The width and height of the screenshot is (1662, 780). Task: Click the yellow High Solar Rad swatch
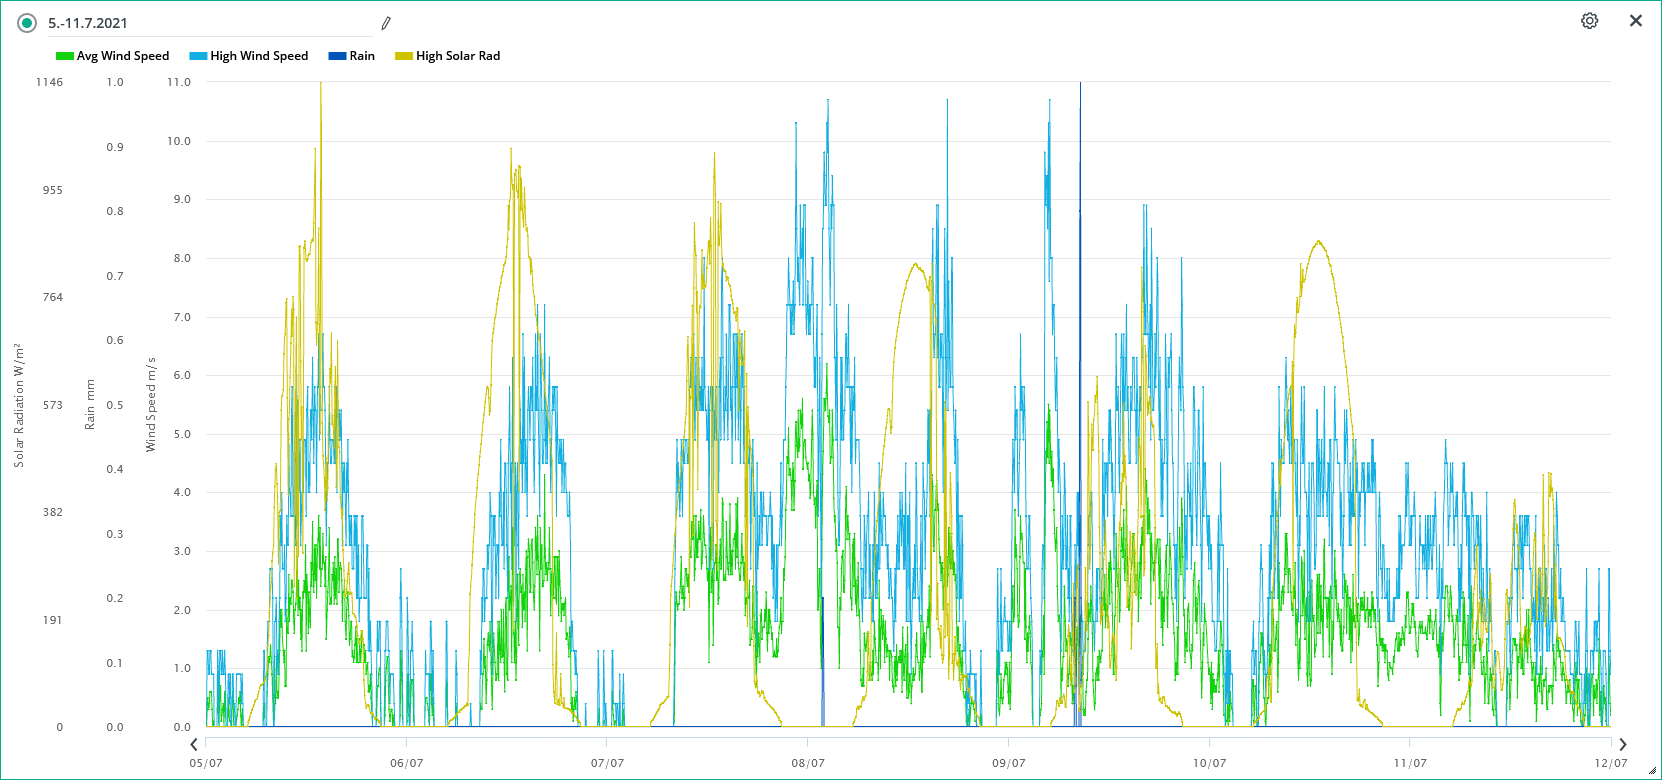[x=404, y=56]
